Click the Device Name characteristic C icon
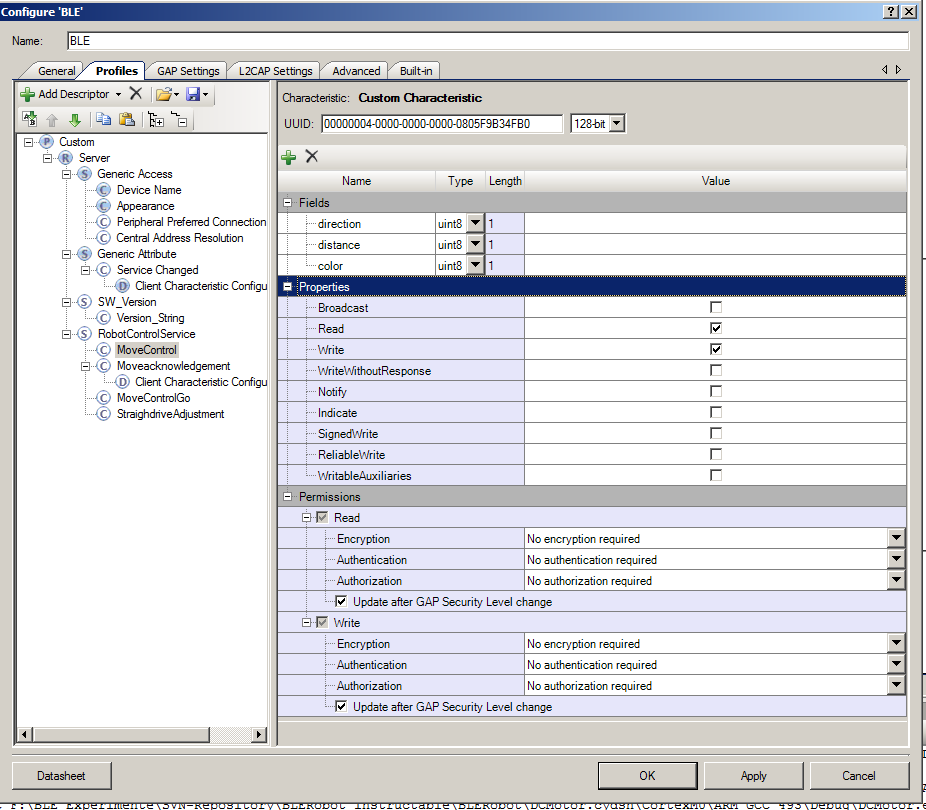 pyautogui.click(x=103, y=190)
